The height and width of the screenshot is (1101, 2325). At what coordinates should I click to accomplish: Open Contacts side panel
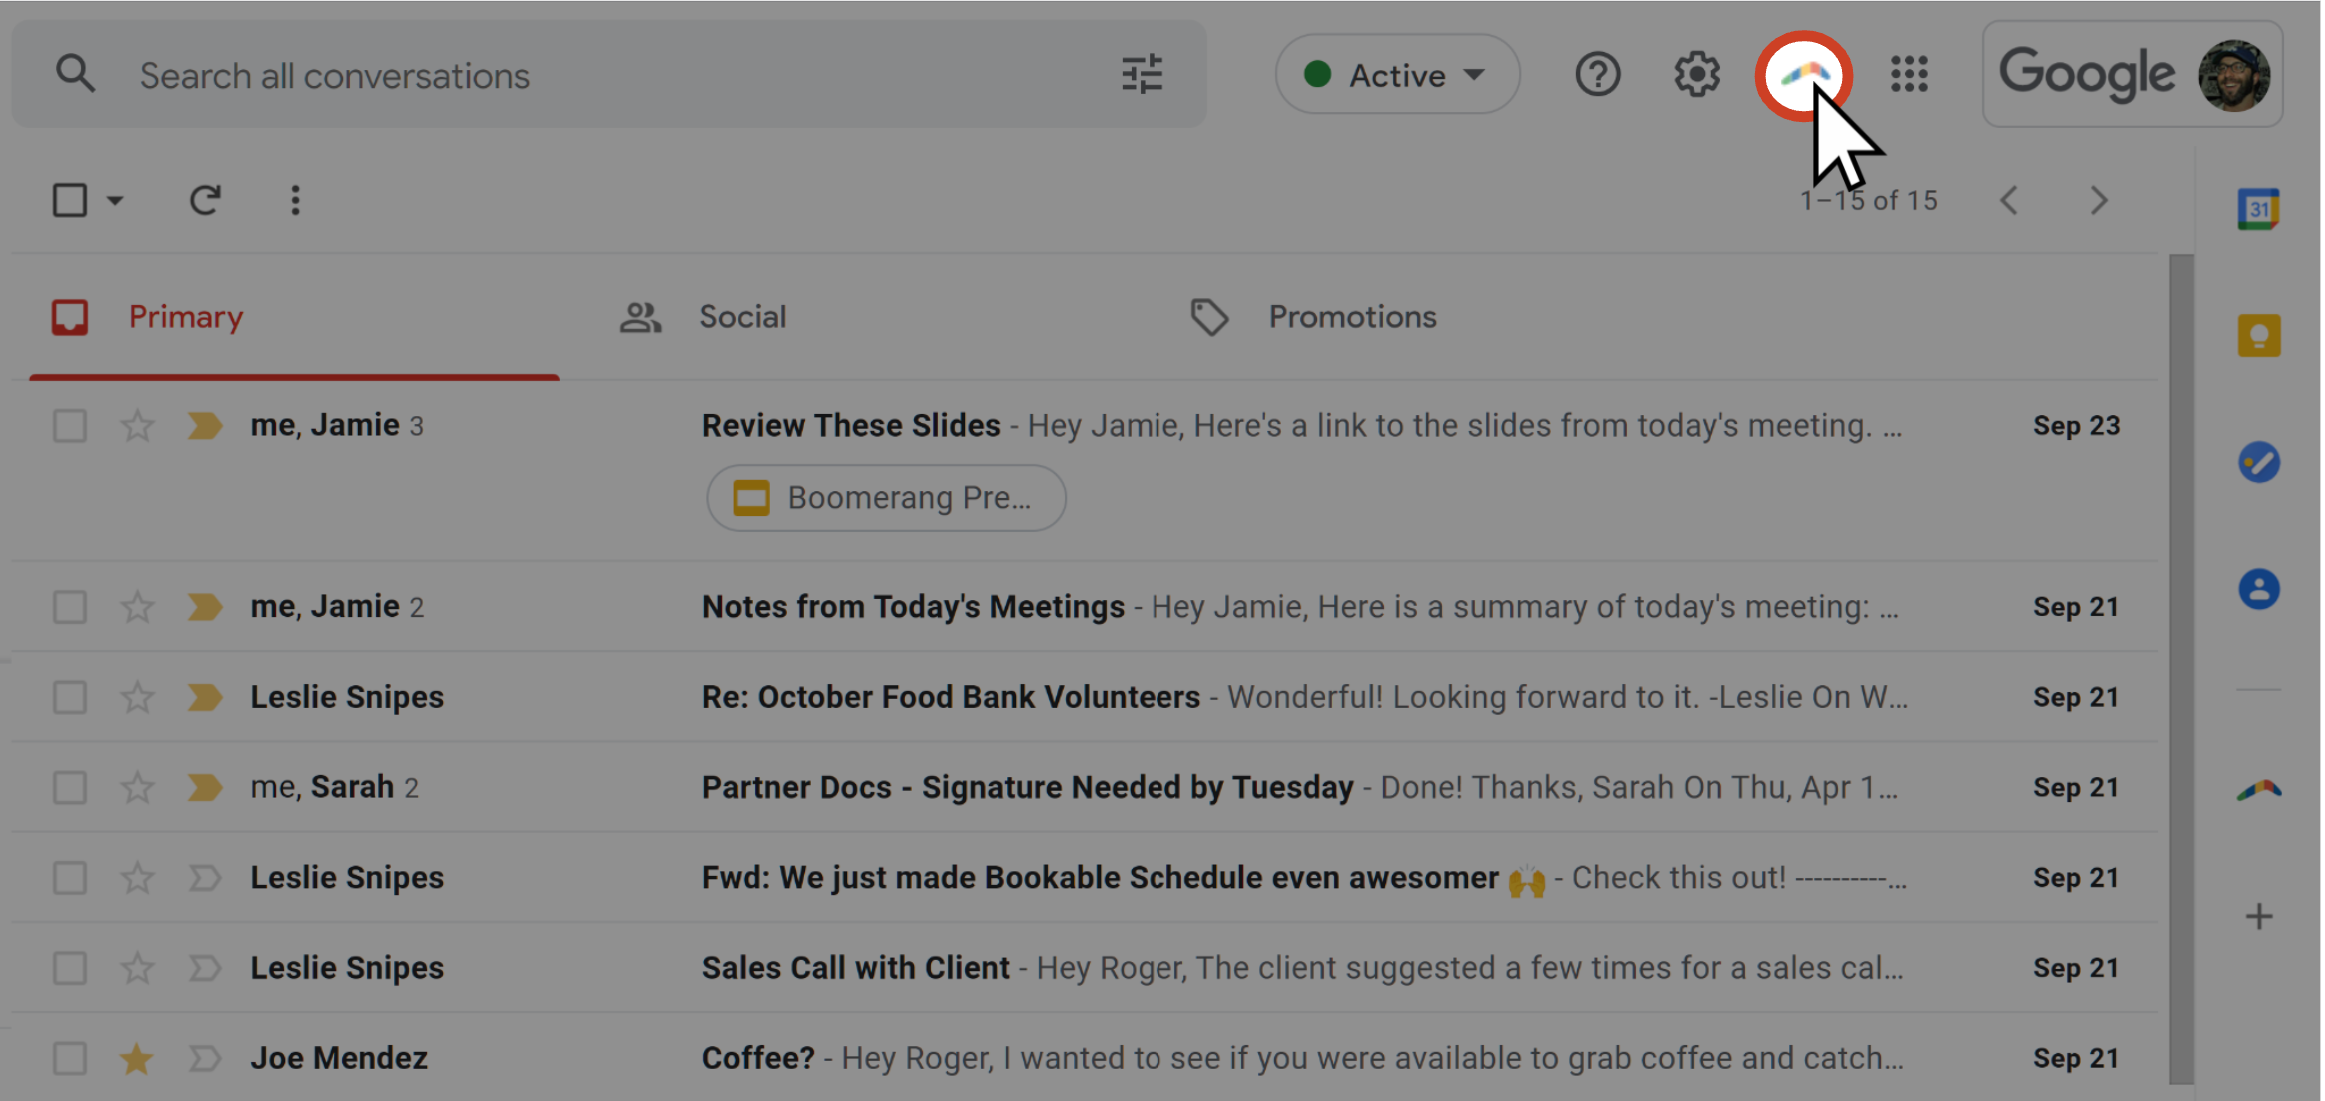[2258, 589]
